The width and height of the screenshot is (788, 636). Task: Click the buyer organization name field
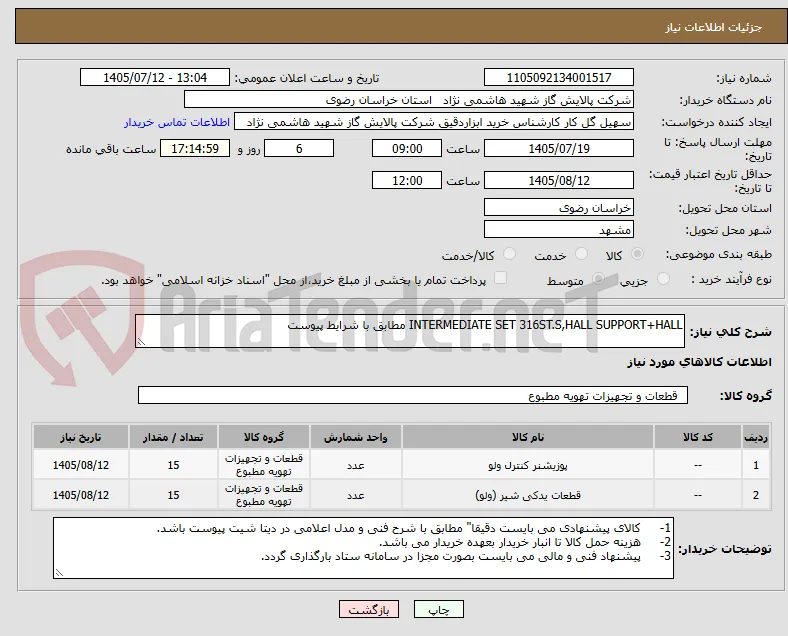409,99
